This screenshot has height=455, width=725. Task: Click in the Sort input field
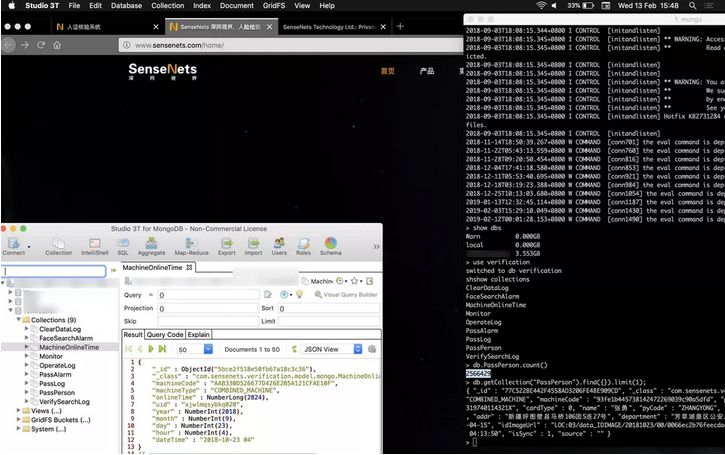coord(329,308)
